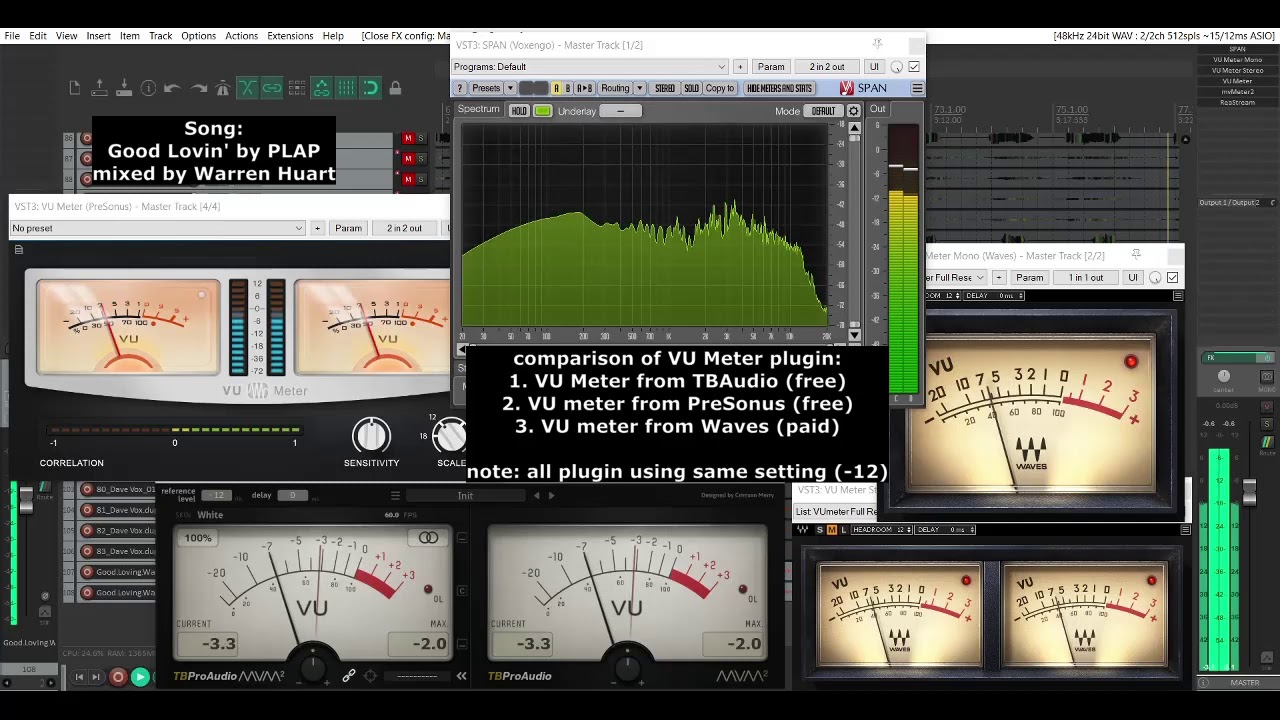The width and height of the screenshot is (1280, 720).
Task: Mute track 86 with M button
Action: pyautogui.click(x=408, y=138)
